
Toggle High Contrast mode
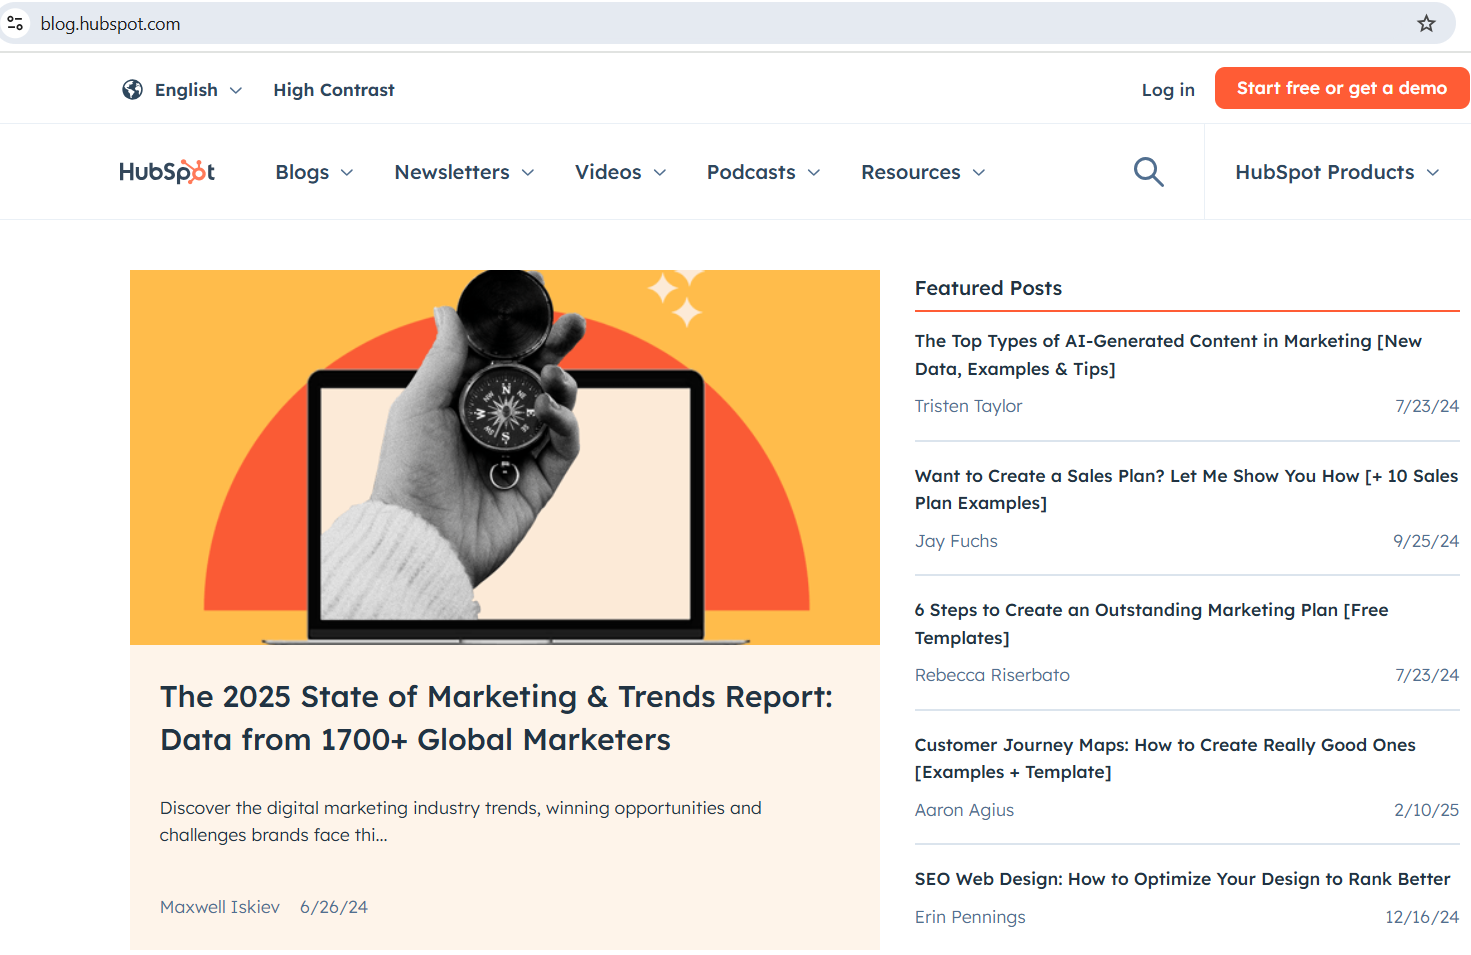click(334, 90)
